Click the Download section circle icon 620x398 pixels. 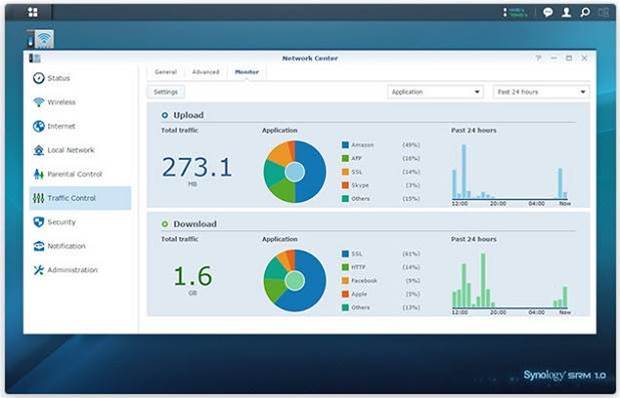tap(164, 224)
